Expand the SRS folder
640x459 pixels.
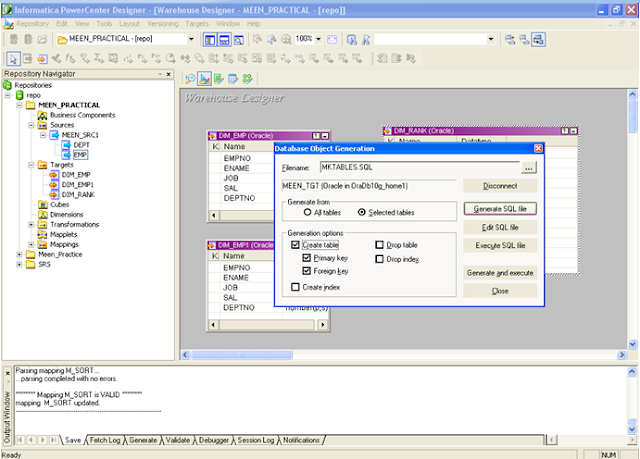click(x=19, y=264)
